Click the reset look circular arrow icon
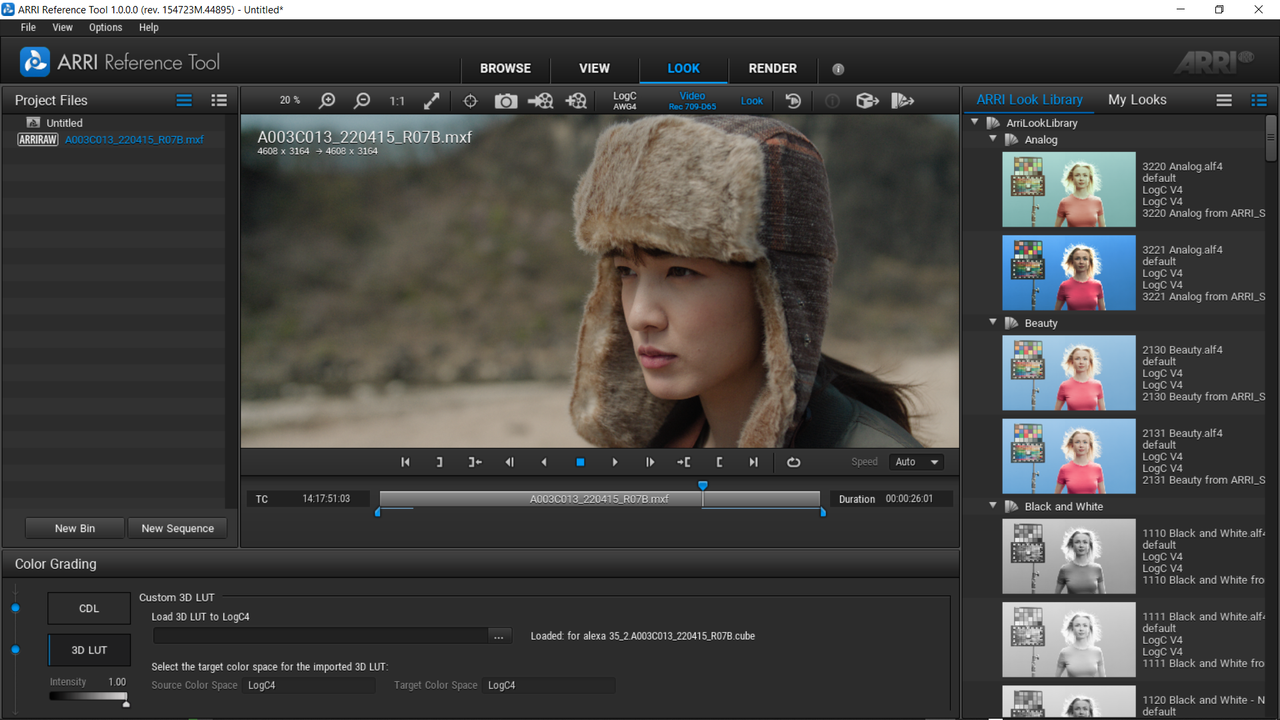 pos(793,100)
